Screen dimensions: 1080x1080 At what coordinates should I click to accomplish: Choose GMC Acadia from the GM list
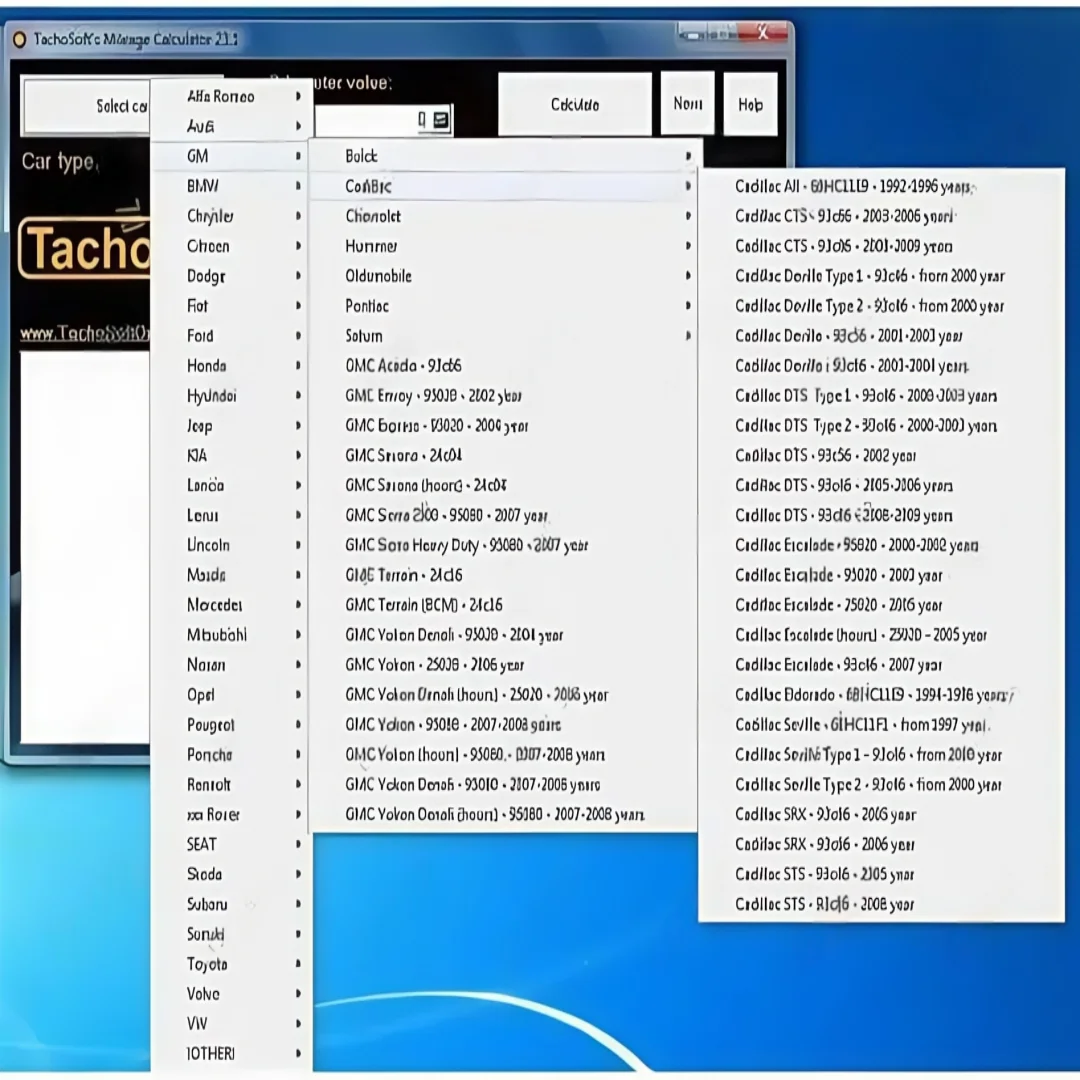point(503,366)
